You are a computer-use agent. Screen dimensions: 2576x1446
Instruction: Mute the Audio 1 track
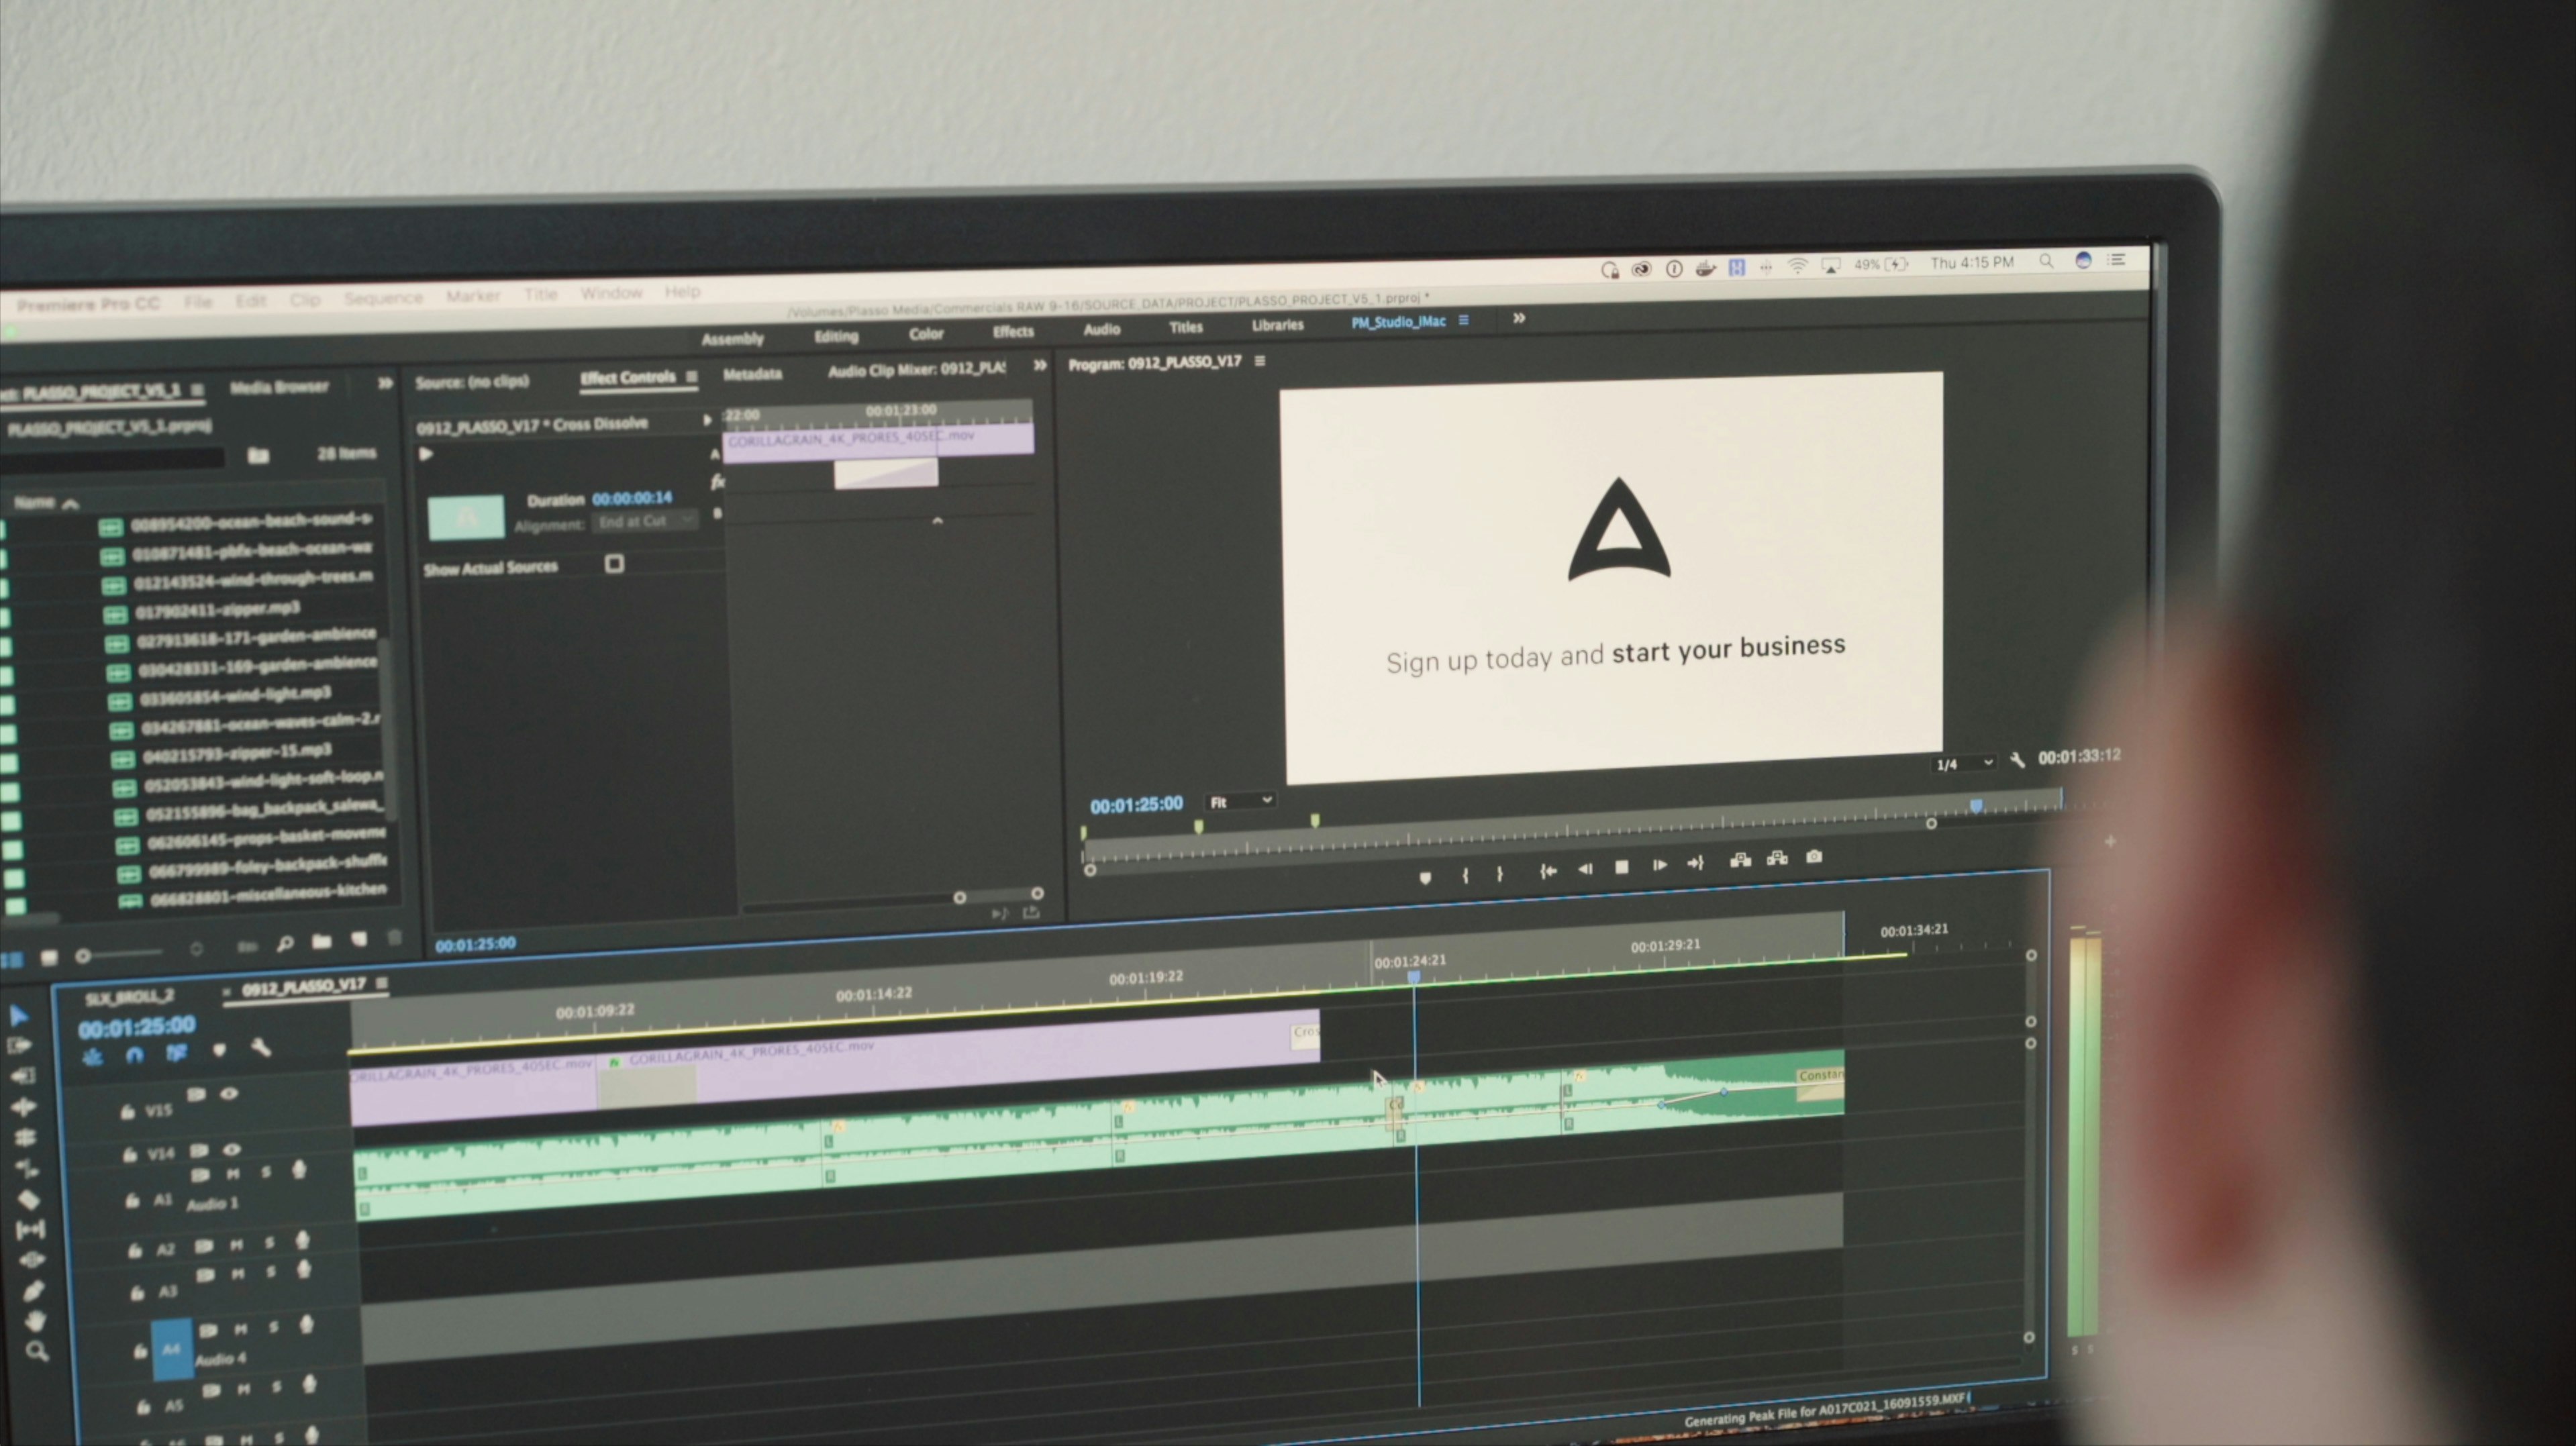tap(234, 1173)
